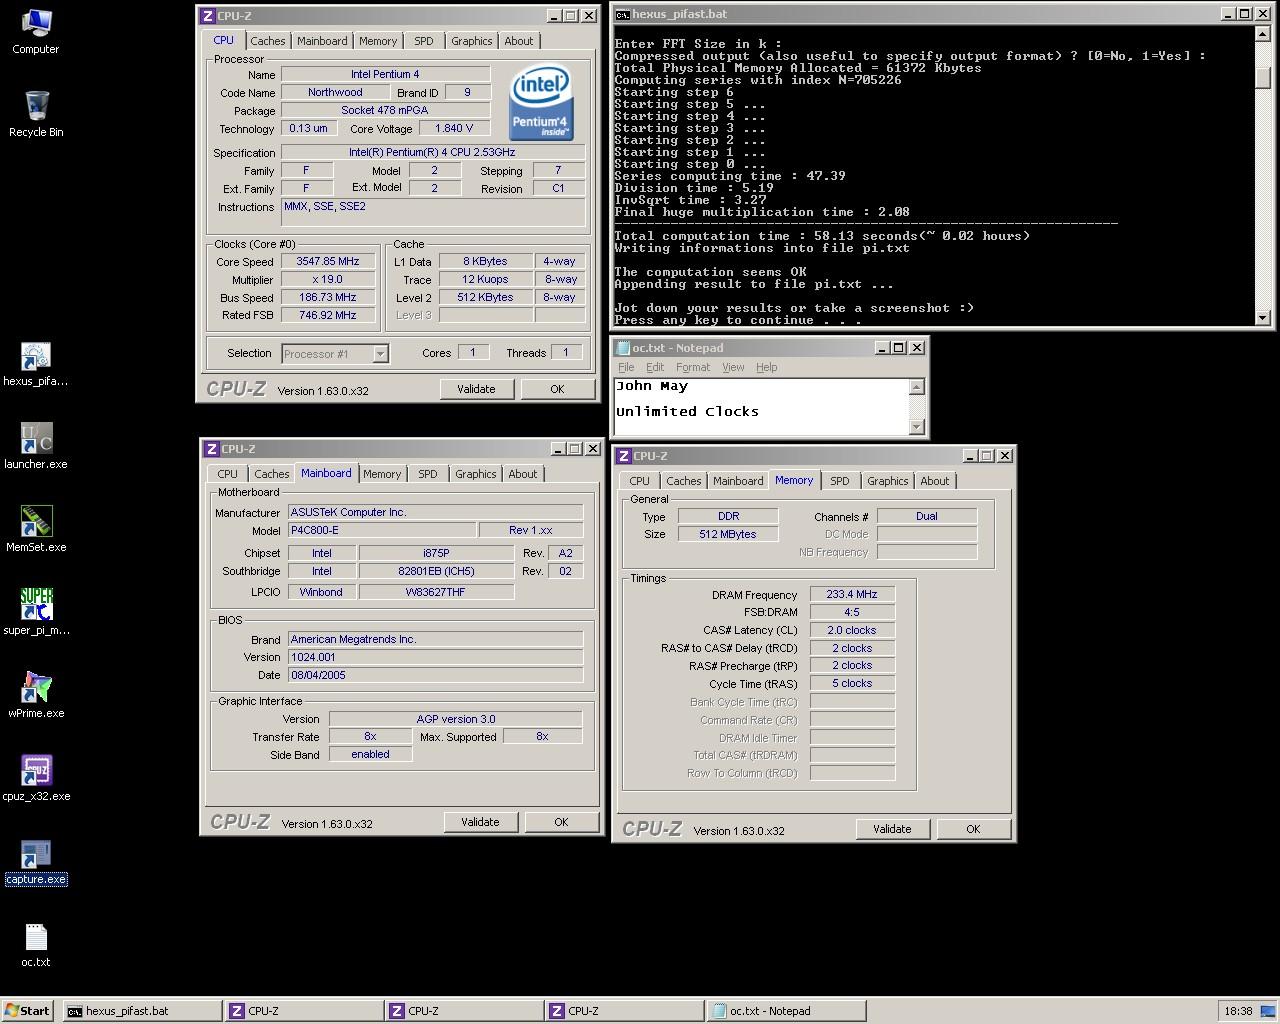Open the SPD tab in the top CPU-Z window
Screen dimensions: 1280x1024
(424, 41)
